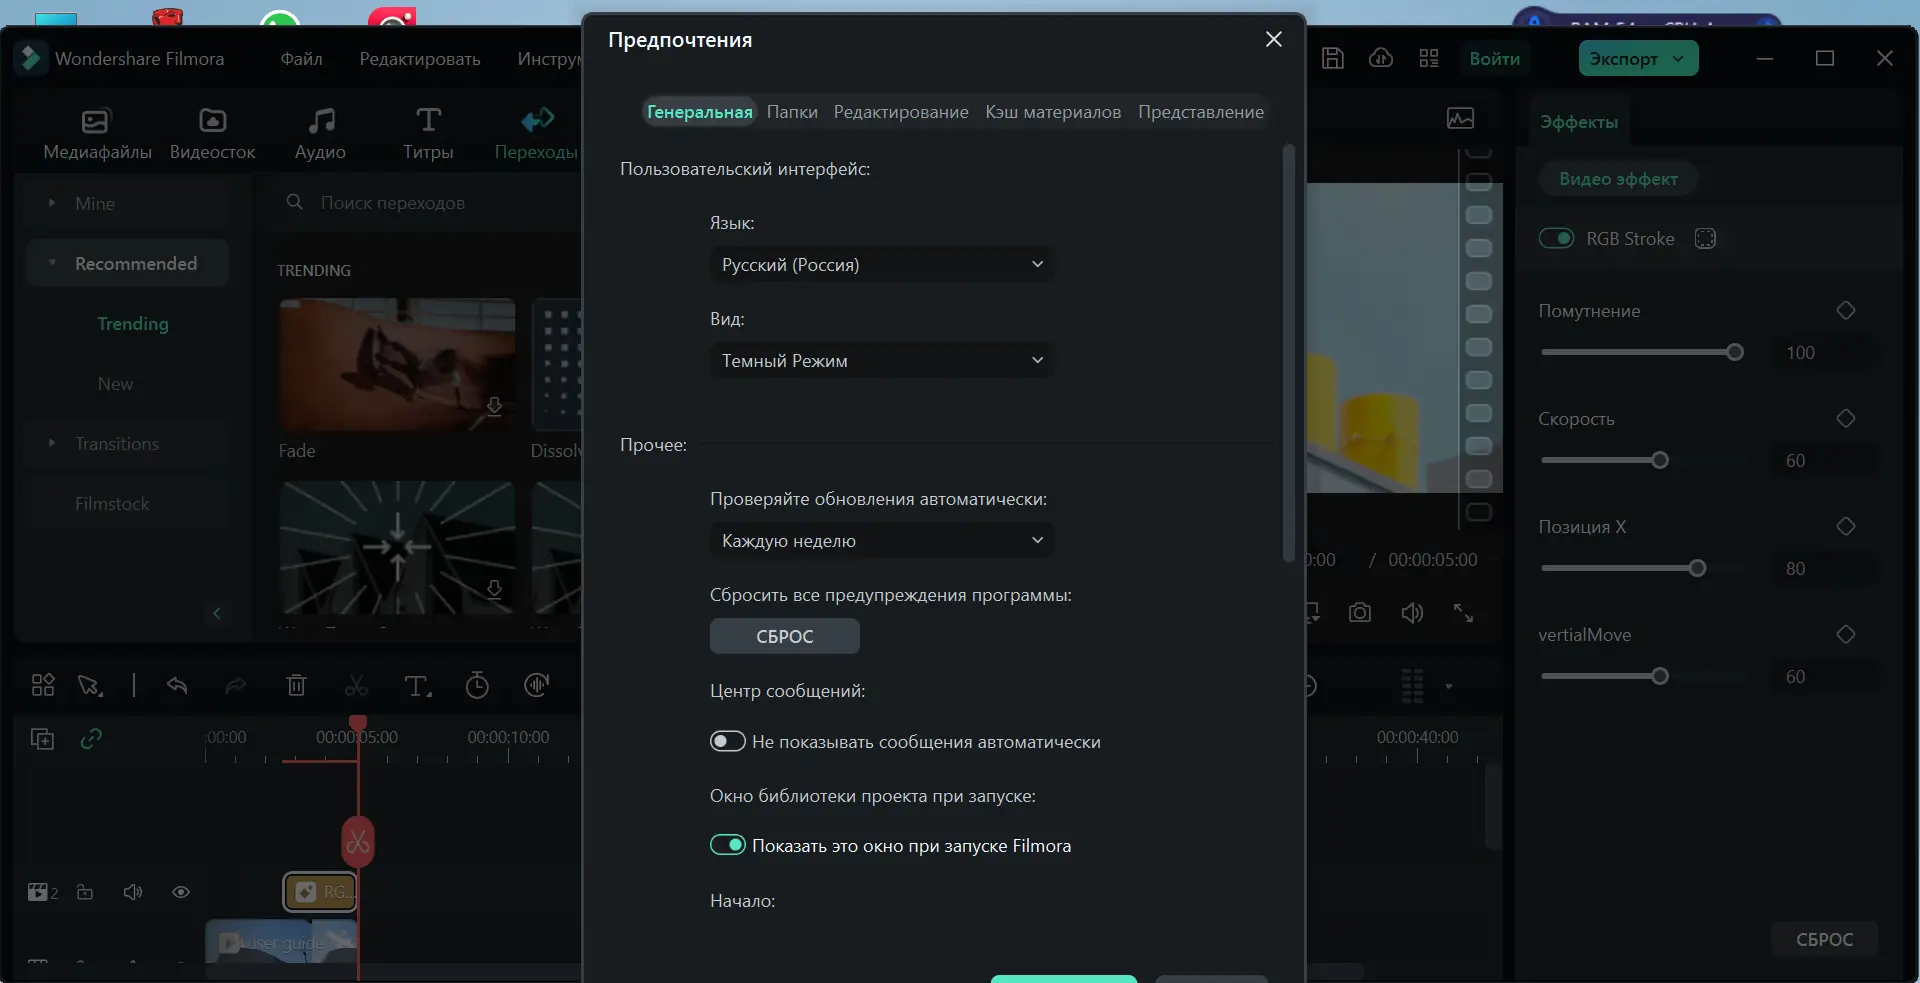Open the timeline options dropdown arrow
This screenshot has width=1920, height=983.
[x=1448, y=686]
